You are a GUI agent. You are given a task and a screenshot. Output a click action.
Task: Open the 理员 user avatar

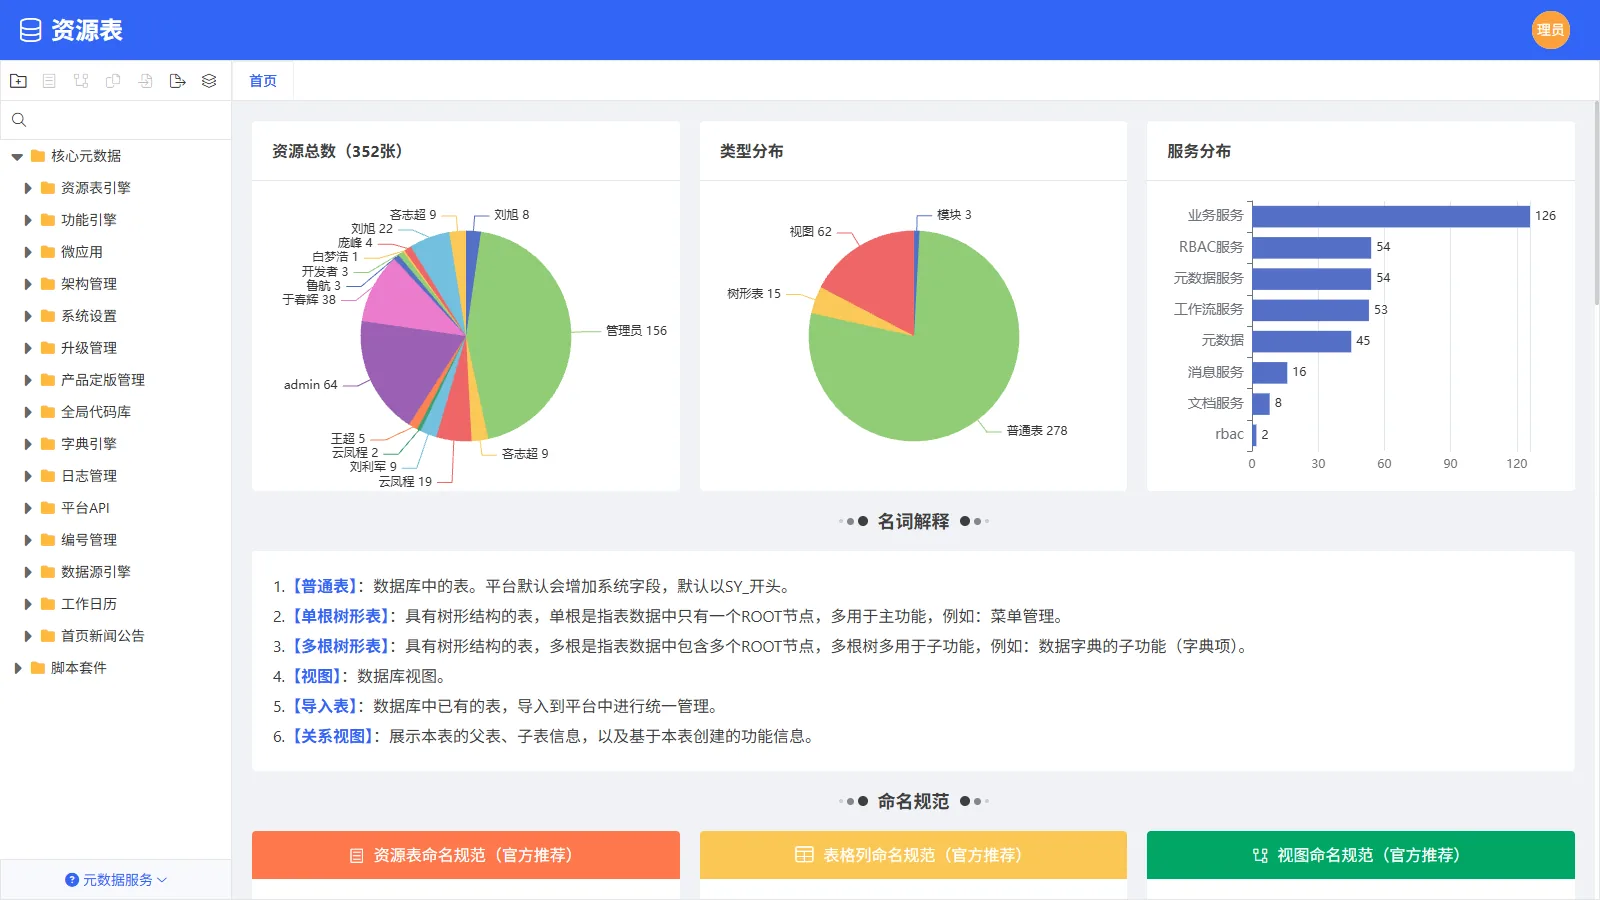coord(1550,30)
